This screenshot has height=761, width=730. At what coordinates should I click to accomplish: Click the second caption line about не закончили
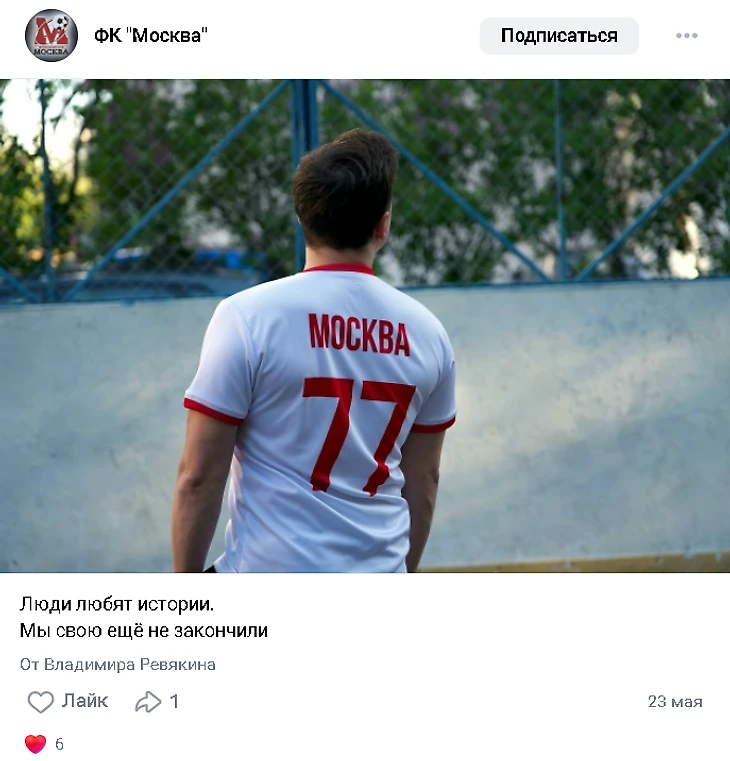click(144, 630)
